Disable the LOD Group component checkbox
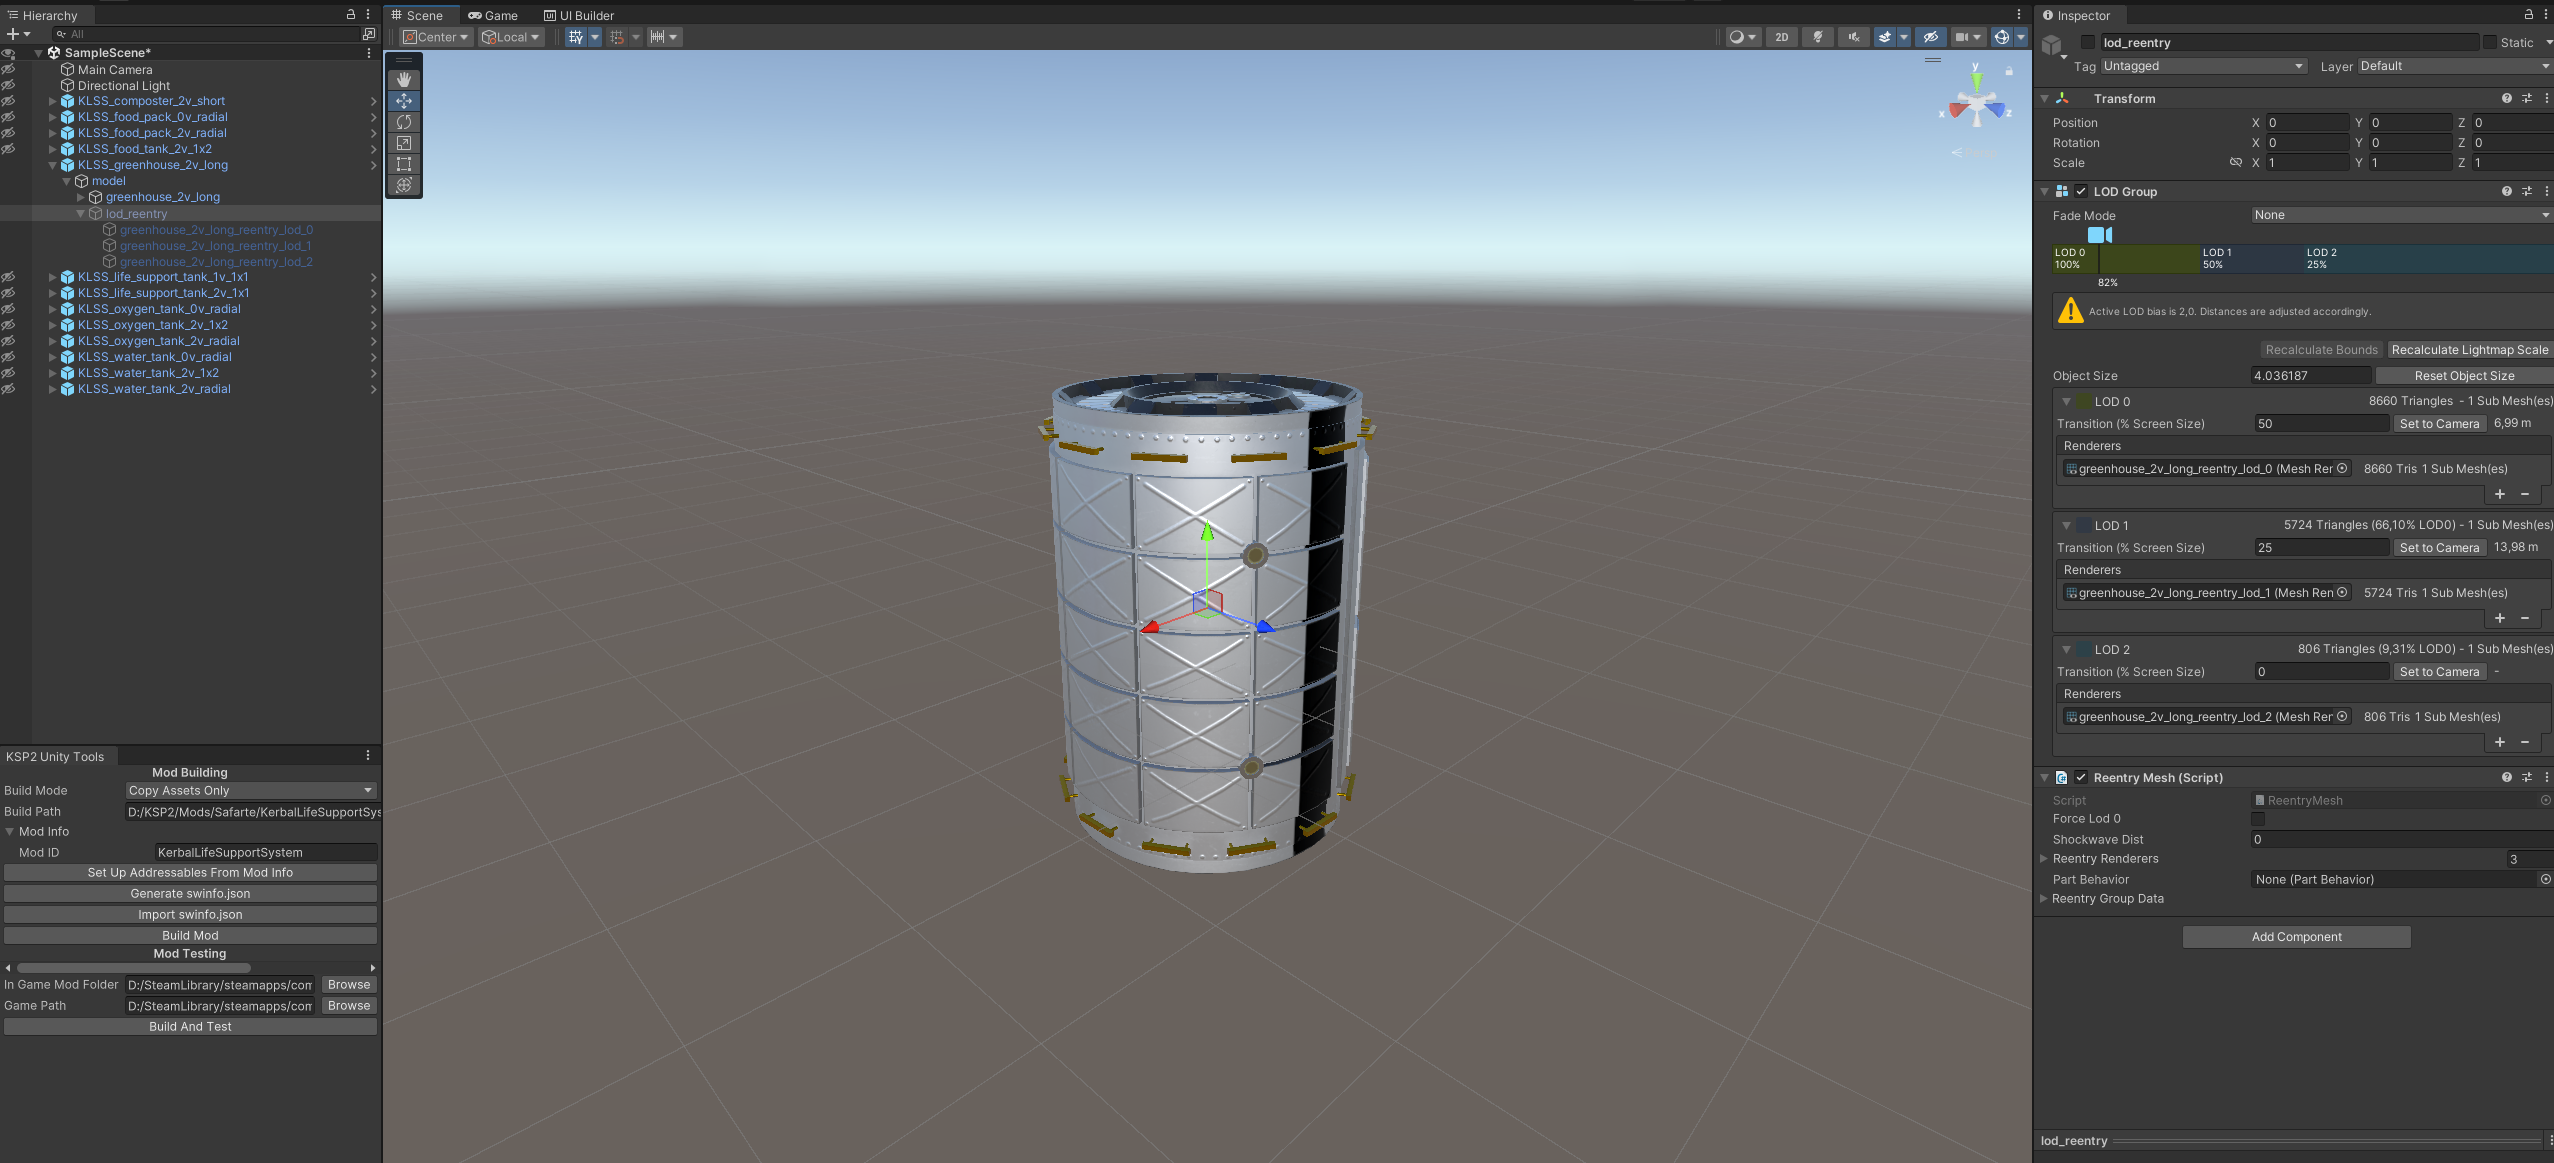This screenshot has width=2554, height=1163. click(2081, 192)
